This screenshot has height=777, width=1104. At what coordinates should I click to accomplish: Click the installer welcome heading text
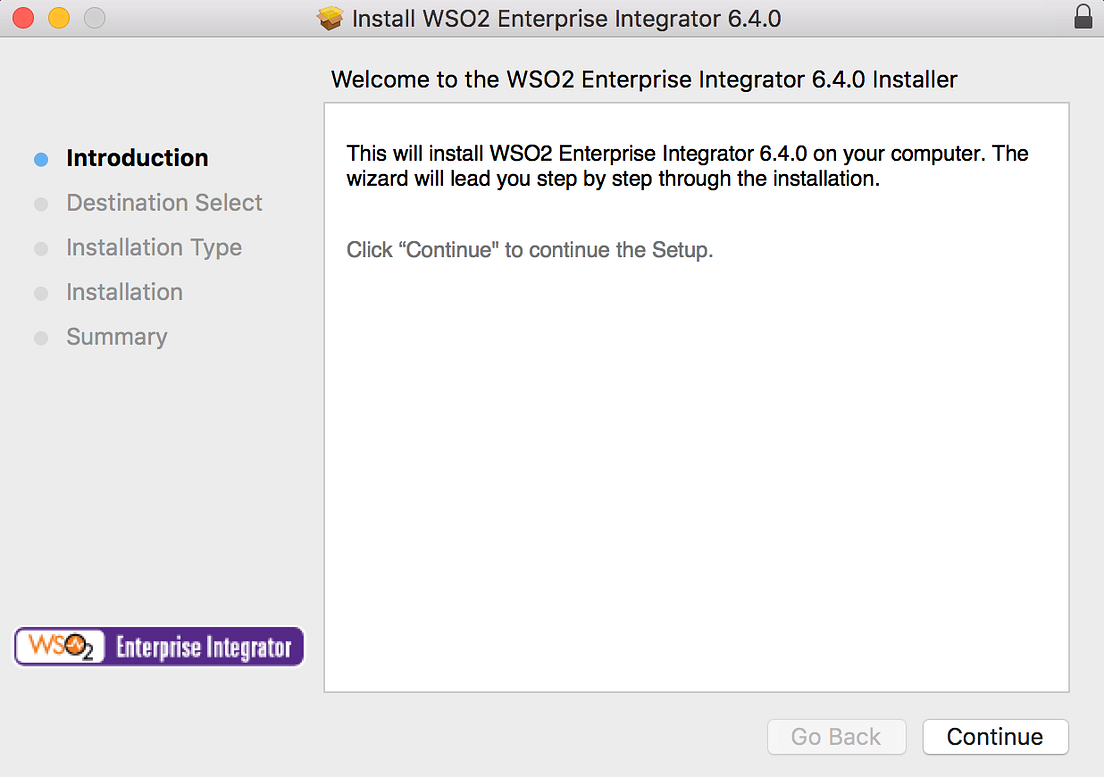coord(644,80)
